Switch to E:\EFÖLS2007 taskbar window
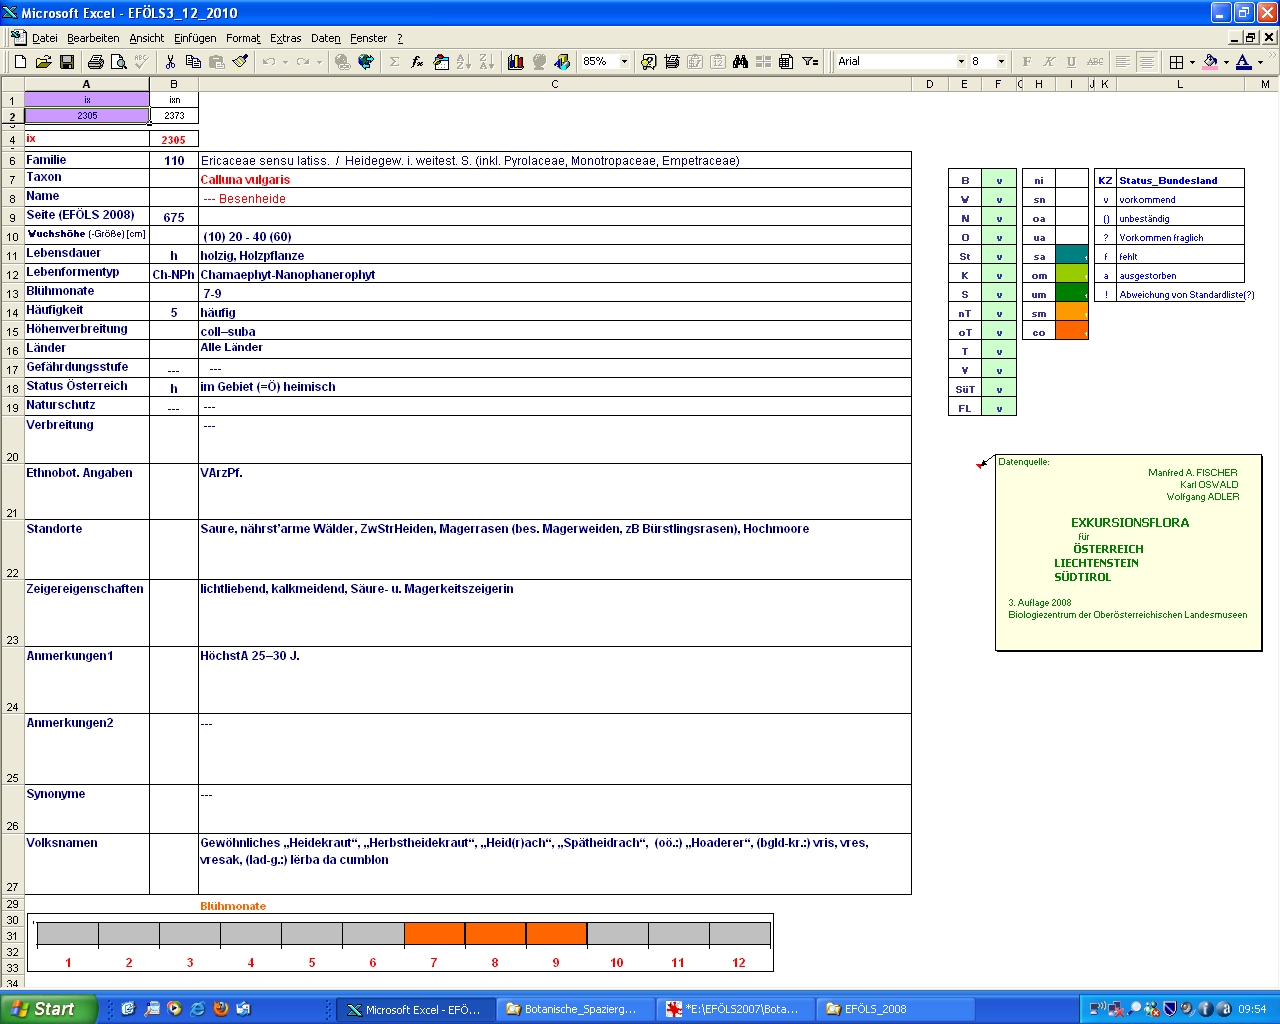The height and width of the screenshot is (1024, 1280). 734,1009
